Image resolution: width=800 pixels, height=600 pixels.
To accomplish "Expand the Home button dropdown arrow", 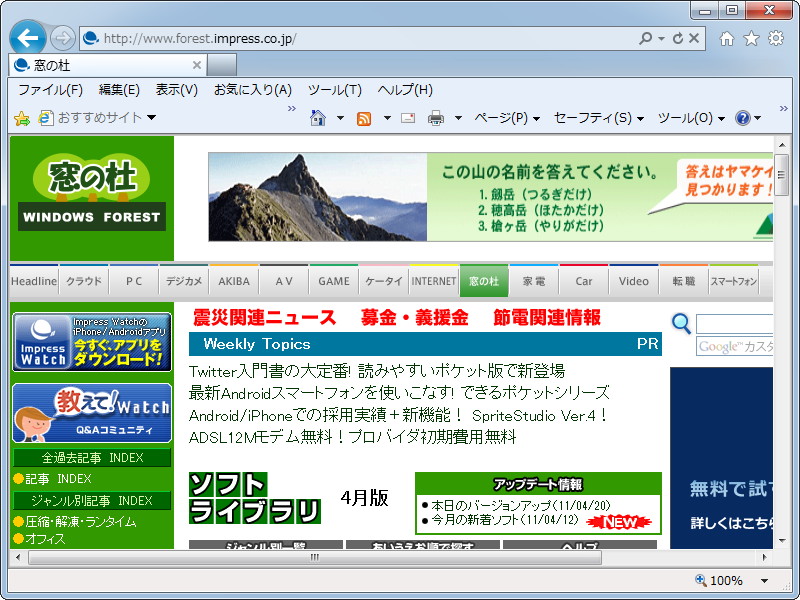I will pyautogui.click(x=340, y=118).
